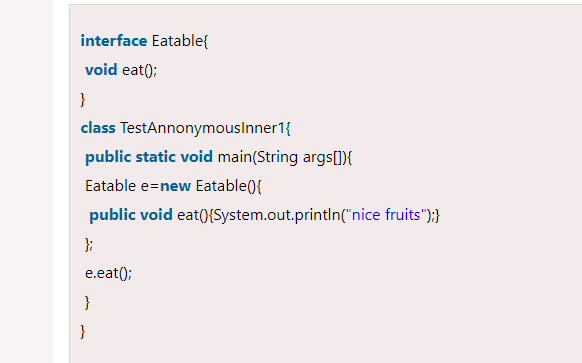Click 'public static void' keywords of main

(x=149, y=157)
